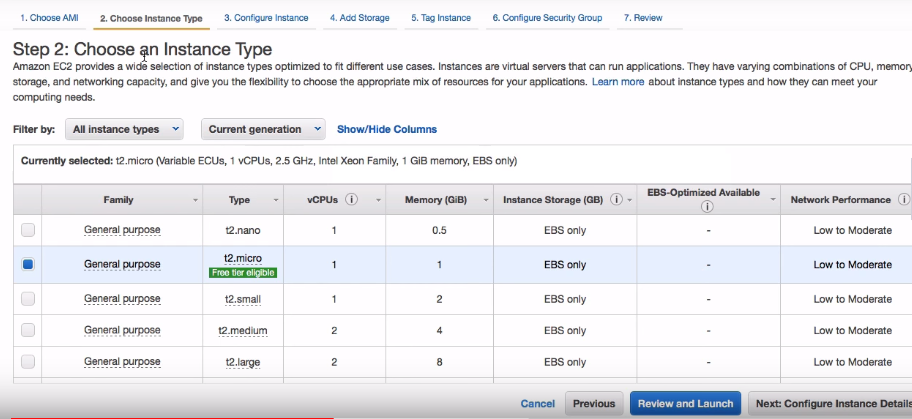Uncheck the selected t2.micro checkbox
912x419 pixels.
click(28, 265)
